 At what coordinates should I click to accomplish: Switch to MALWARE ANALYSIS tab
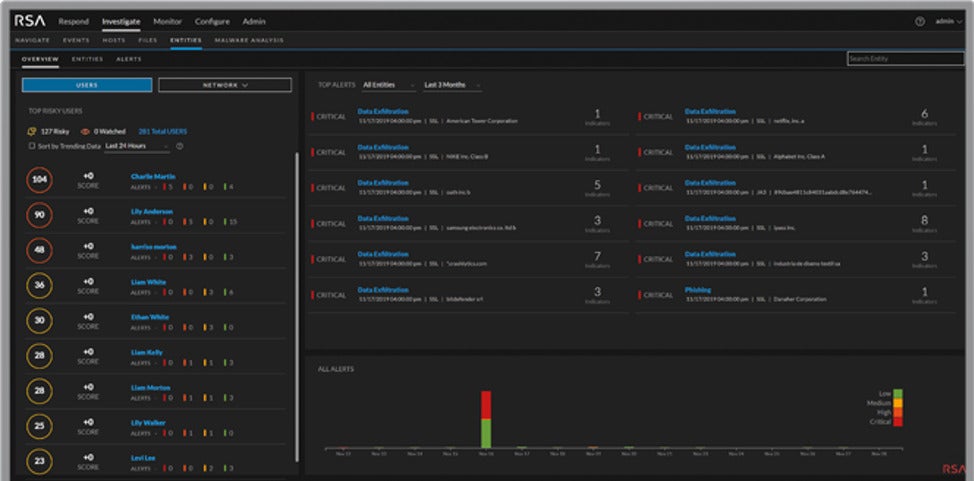[x=249, y=40]
